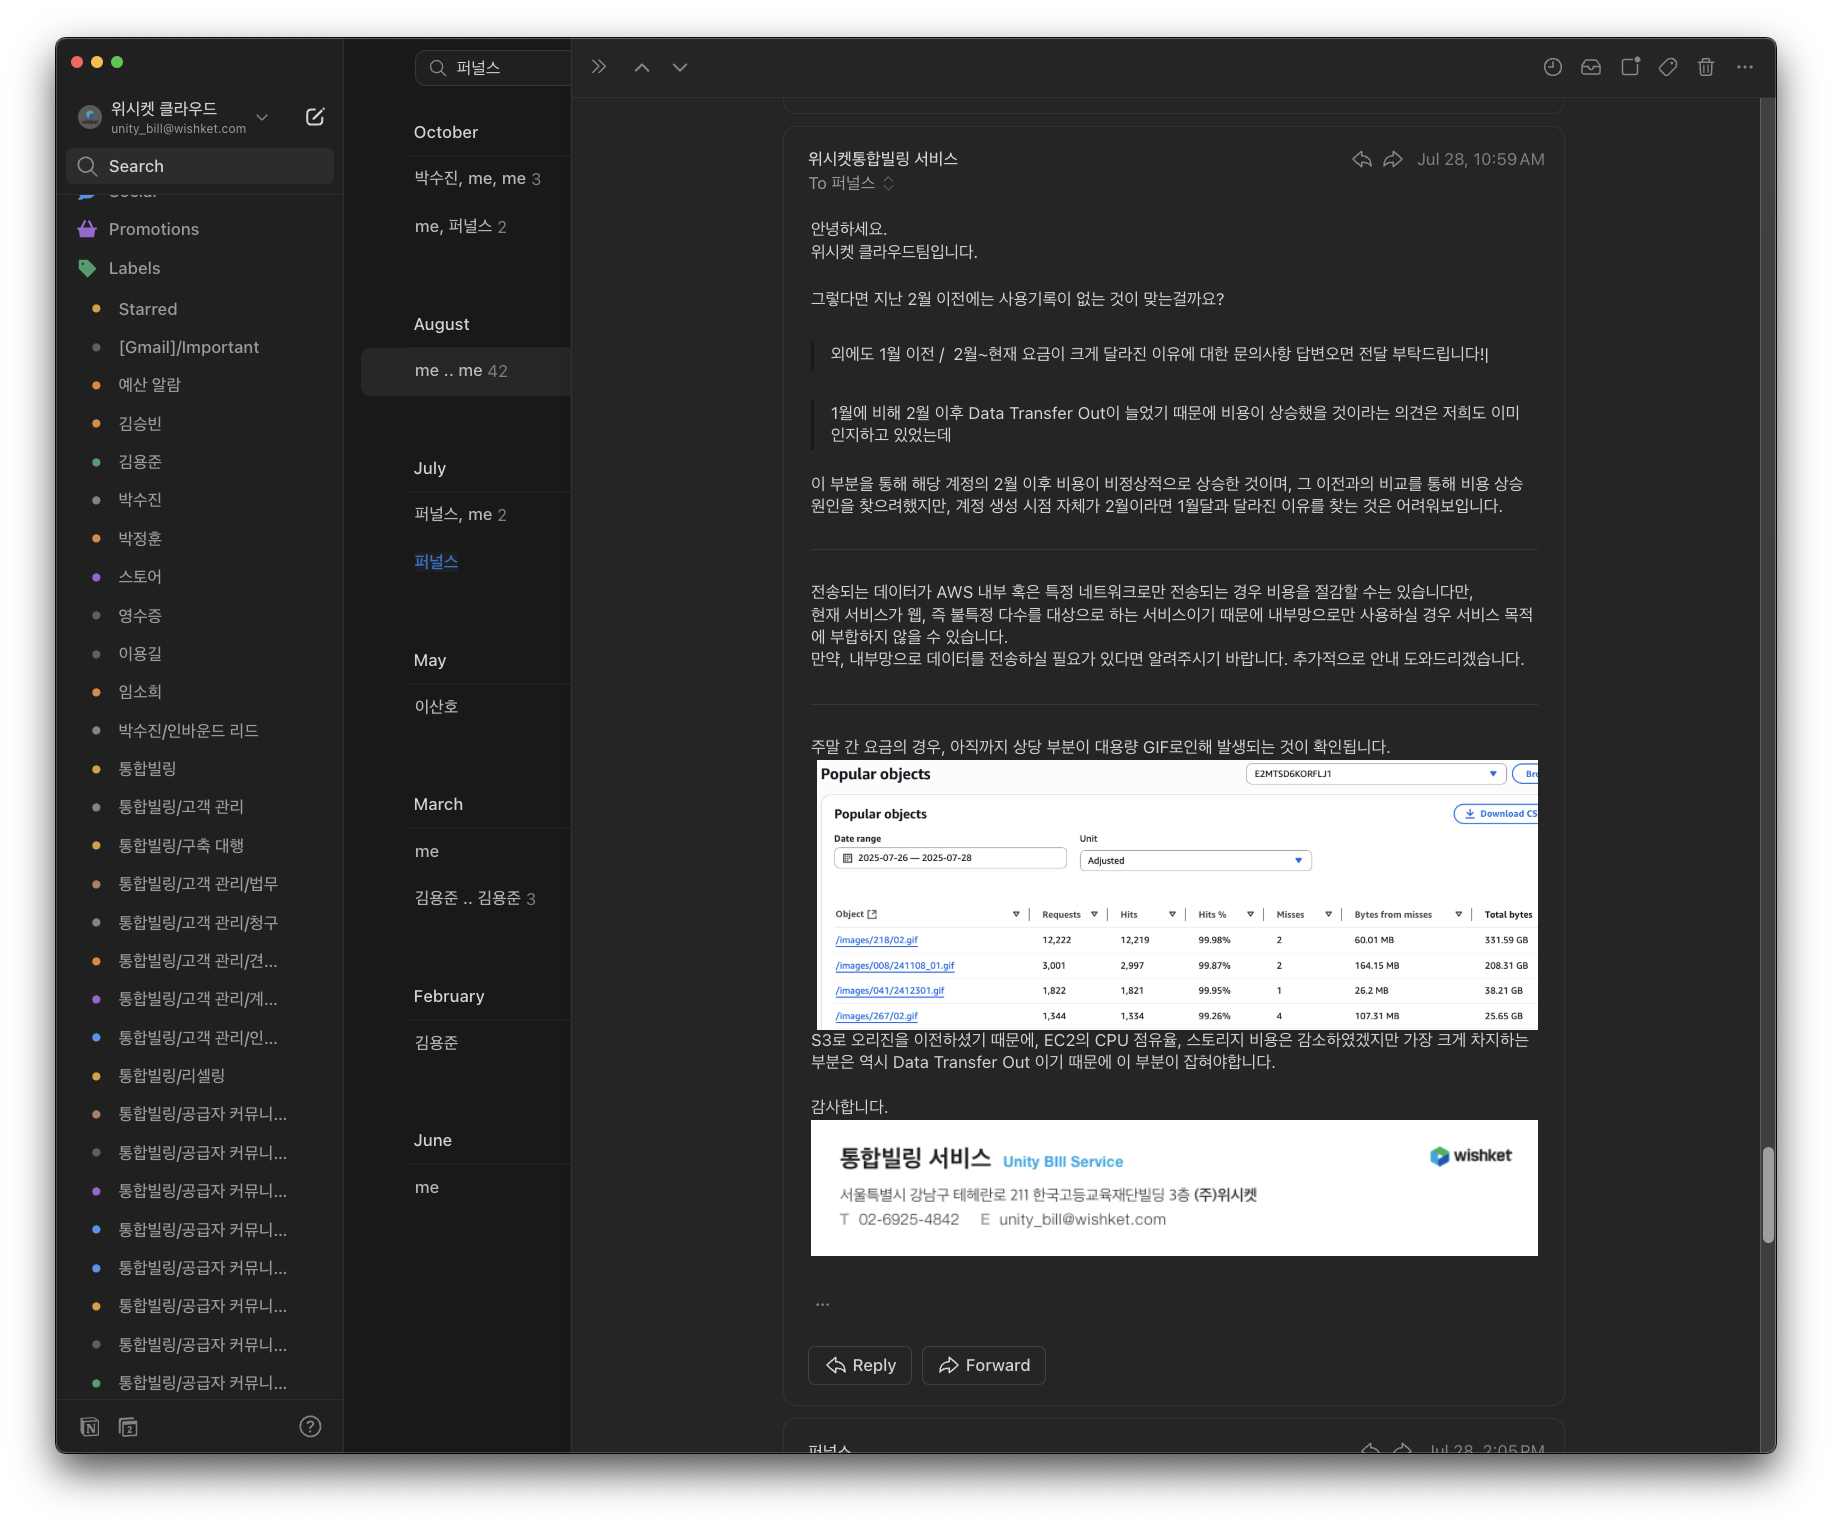1832x1527 pixels.
Task: Open the Promotions folder
Action: [153, 229]
